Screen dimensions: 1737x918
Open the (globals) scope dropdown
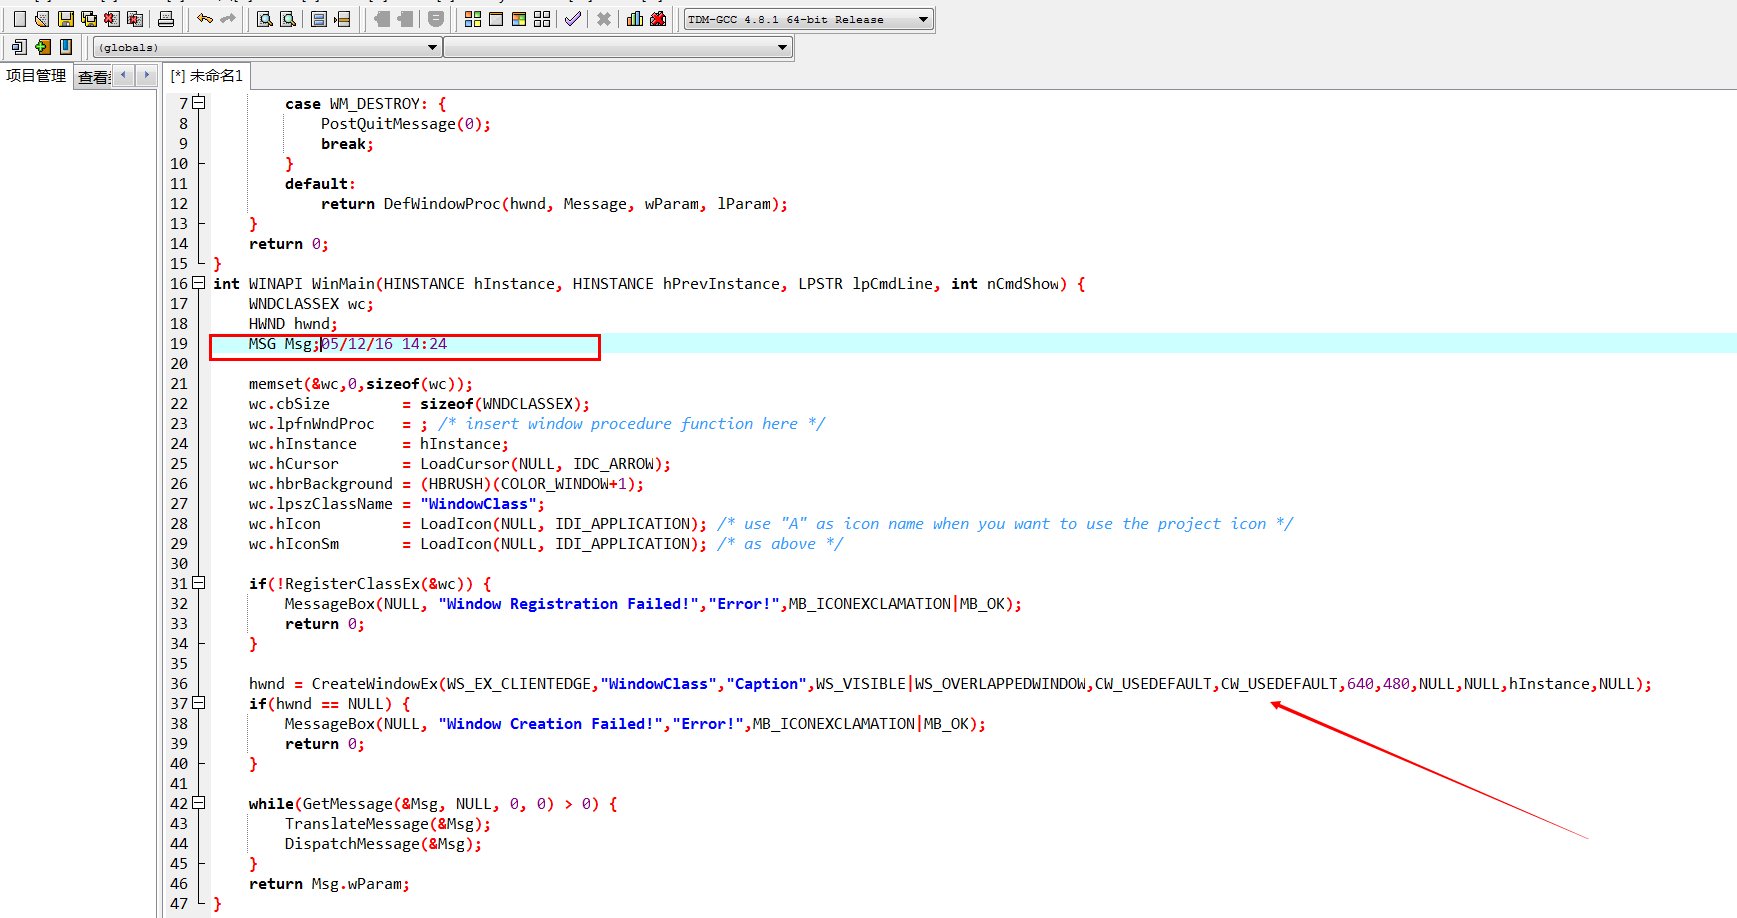pyautogui.click(x=432, y=47)
